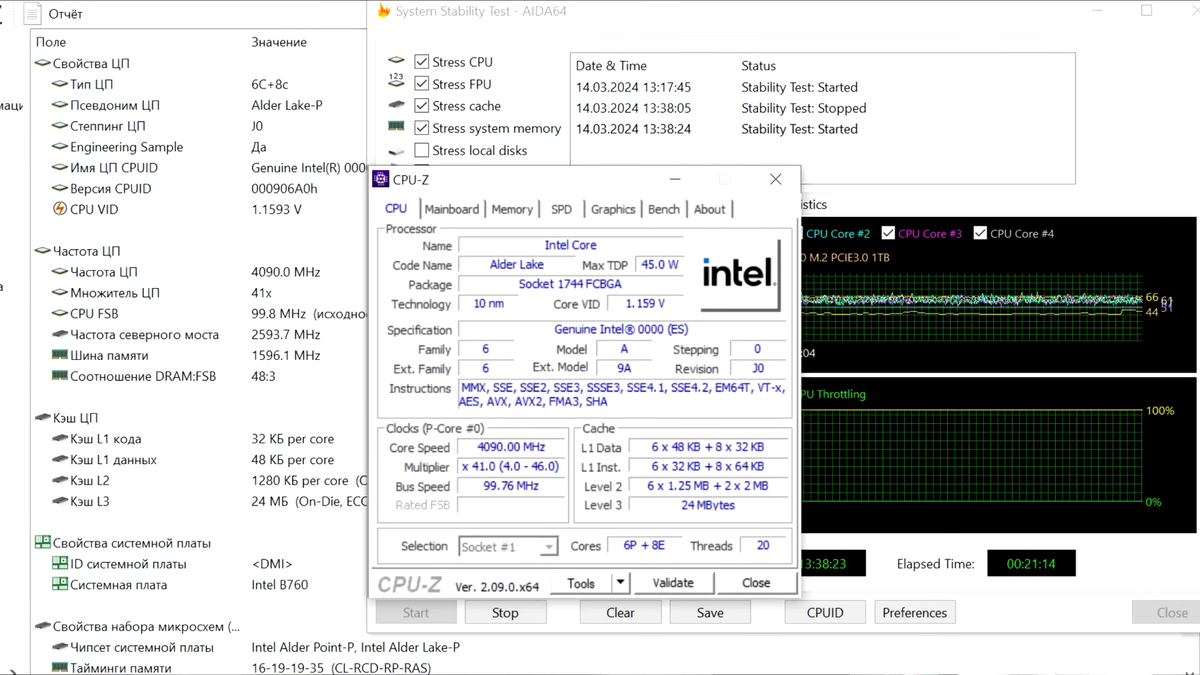1200x675 pixels.
Task: Click the Engineering Sample row icon
Action: click(59, 147)
